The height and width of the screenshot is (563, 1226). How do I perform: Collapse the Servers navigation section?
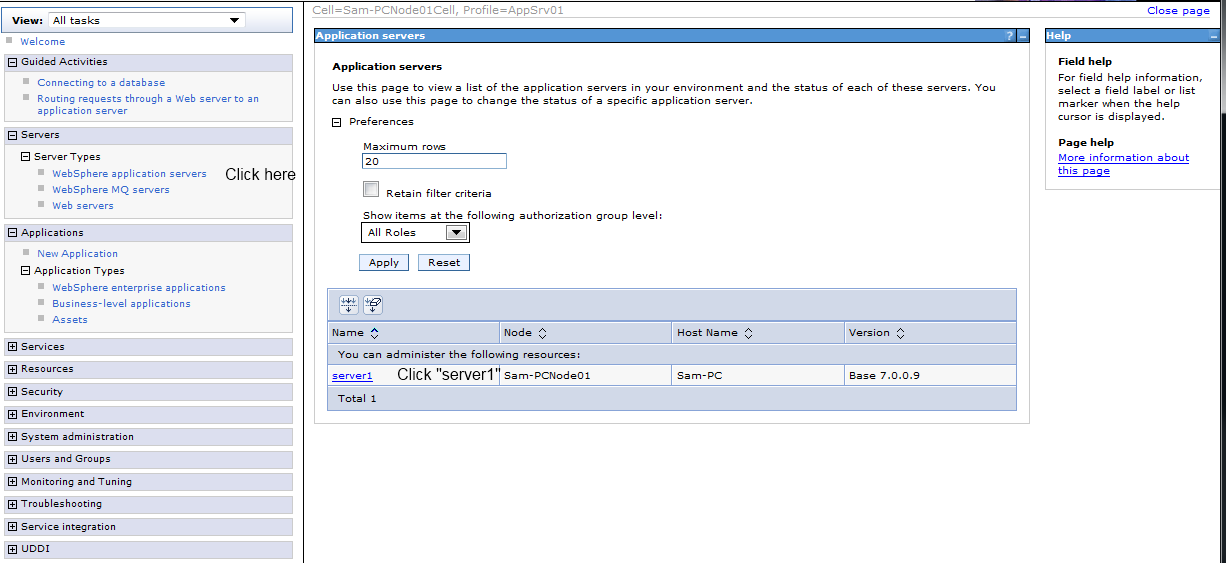point(13,135)
